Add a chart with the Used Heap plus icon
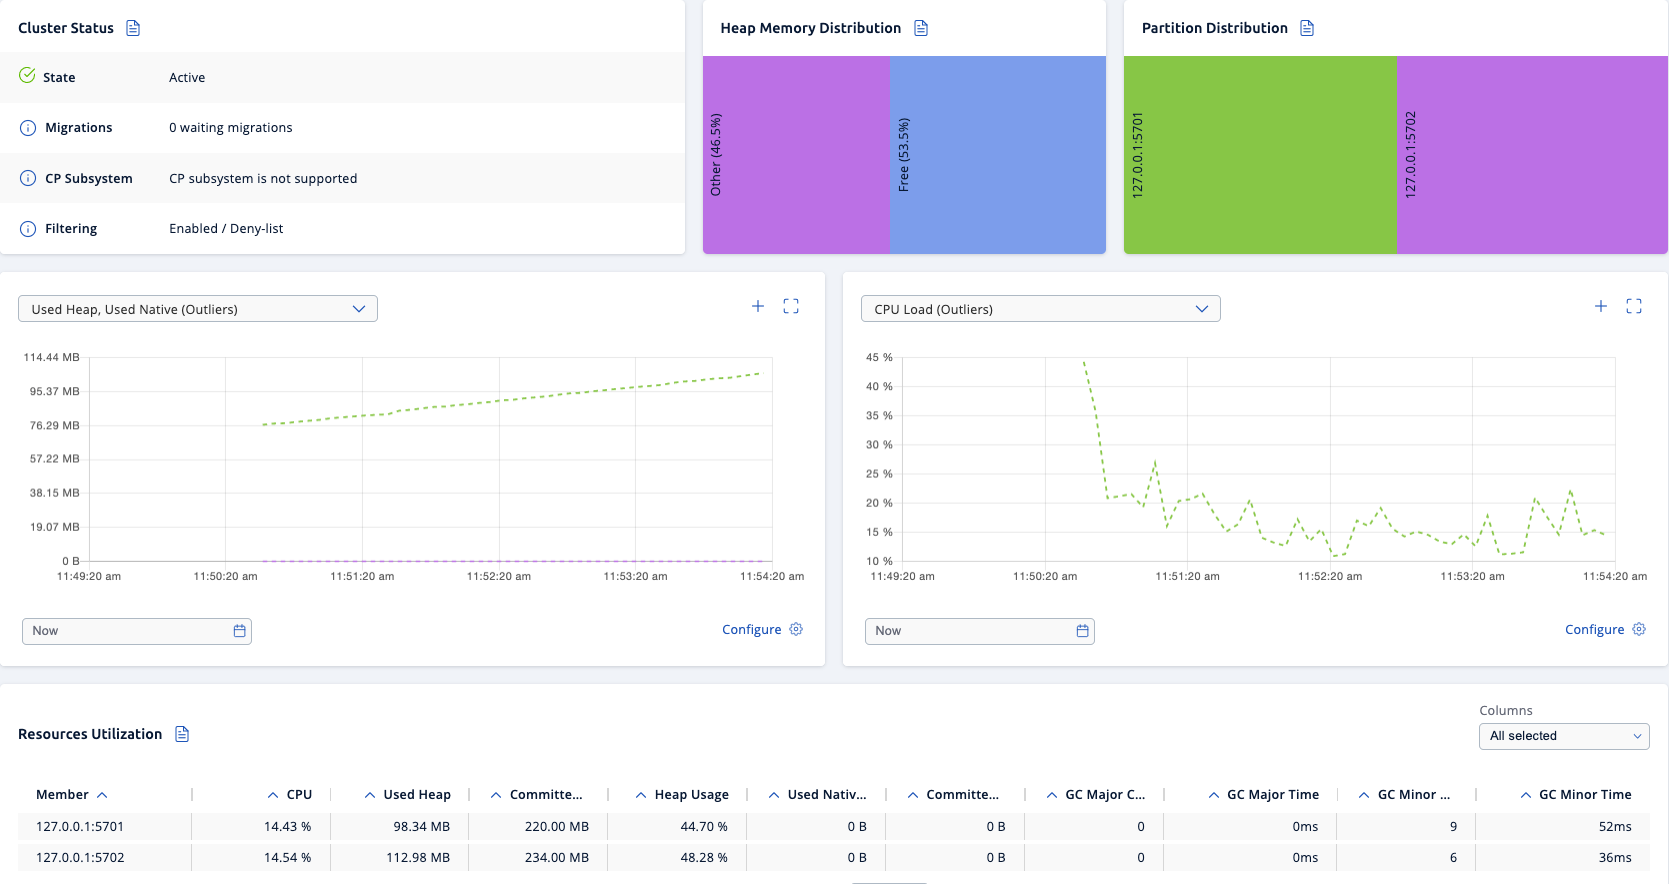The height and width of the screenshot is (884, 1669). pyautogui.click(x=758, y=306)
